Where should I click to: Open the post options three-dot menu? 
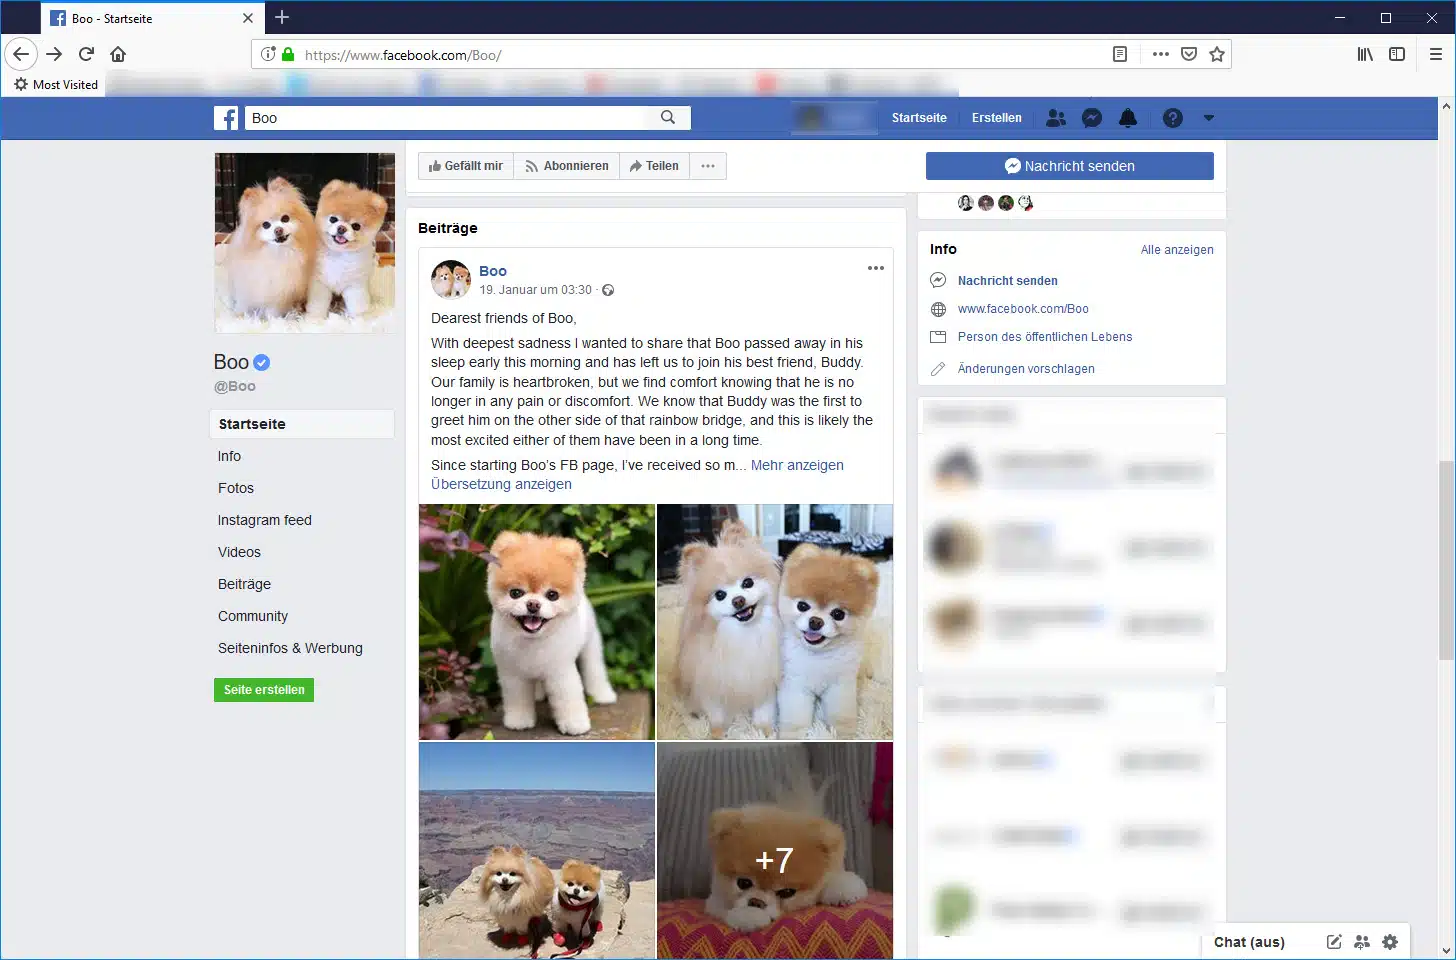point(876,268)
